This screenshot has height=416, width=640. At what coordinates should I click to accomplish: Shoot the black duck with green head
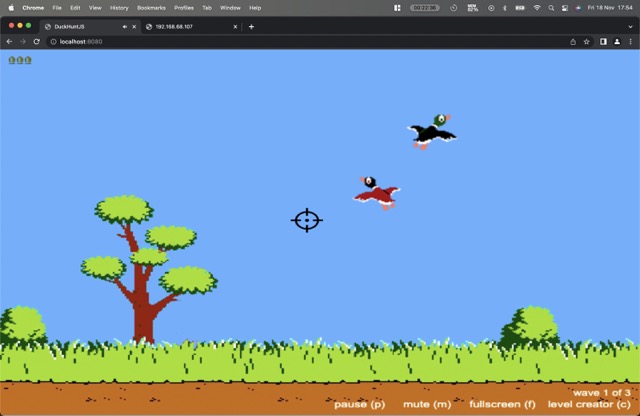(x=432, y=132)
